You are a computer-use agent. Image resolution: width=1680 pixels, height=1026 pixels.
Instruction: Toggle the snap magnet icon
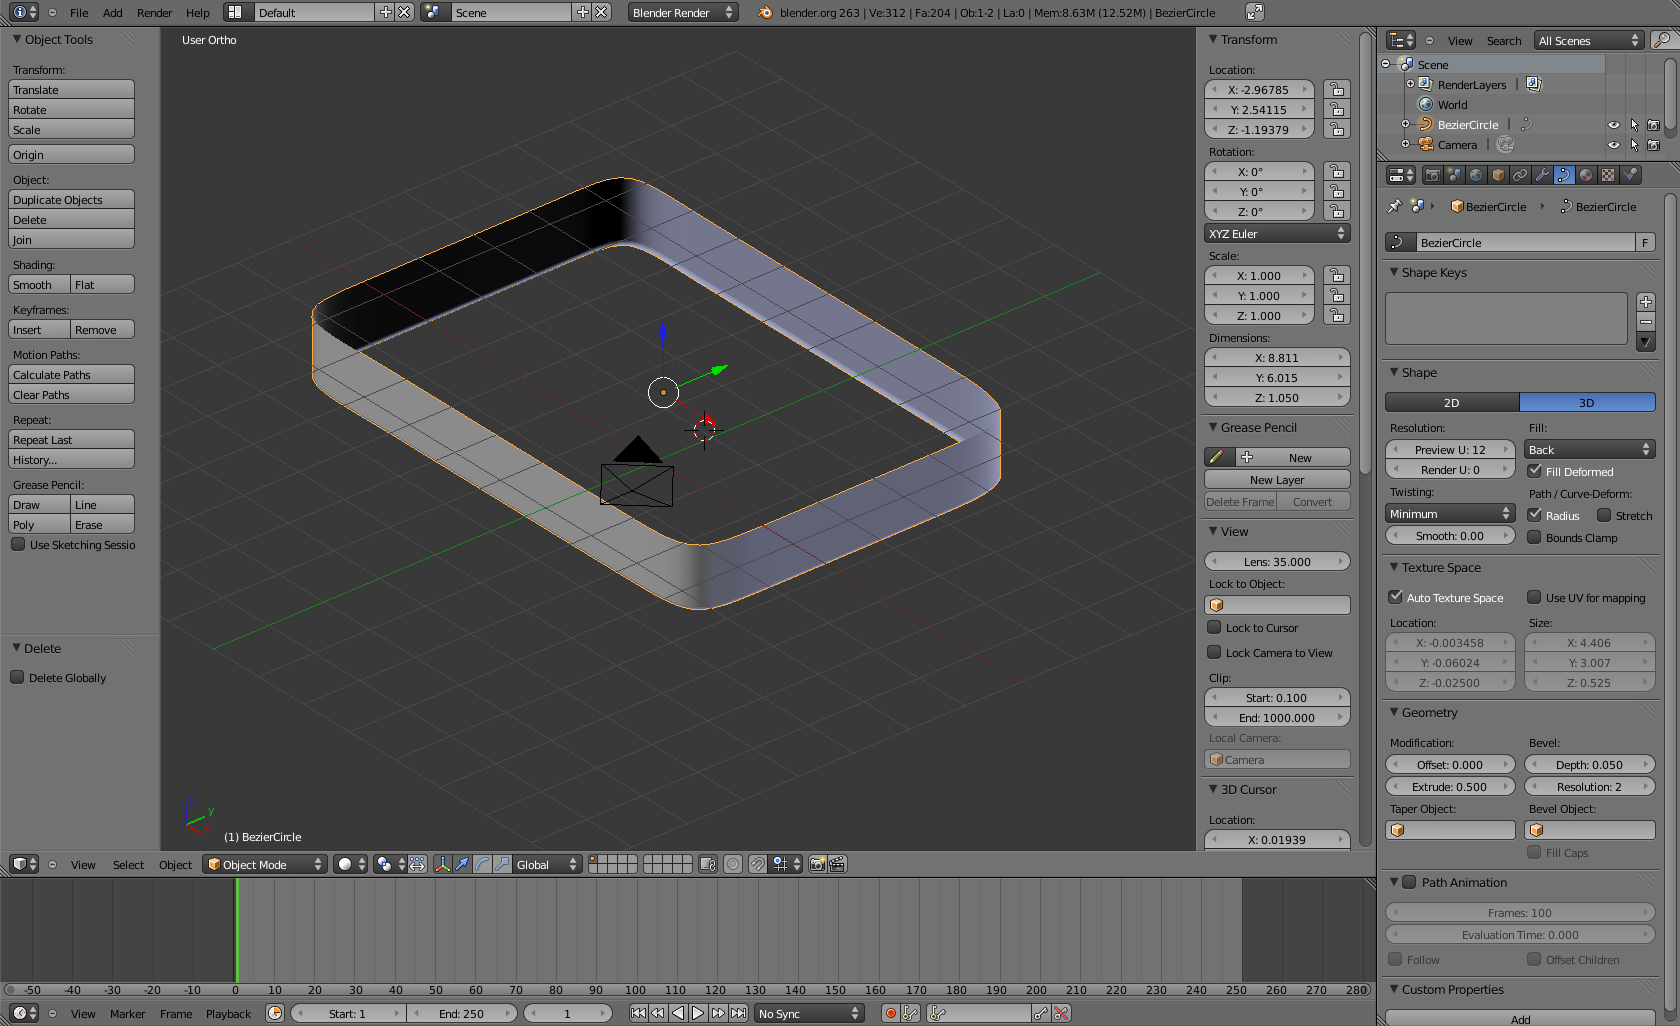pos(758,864)
